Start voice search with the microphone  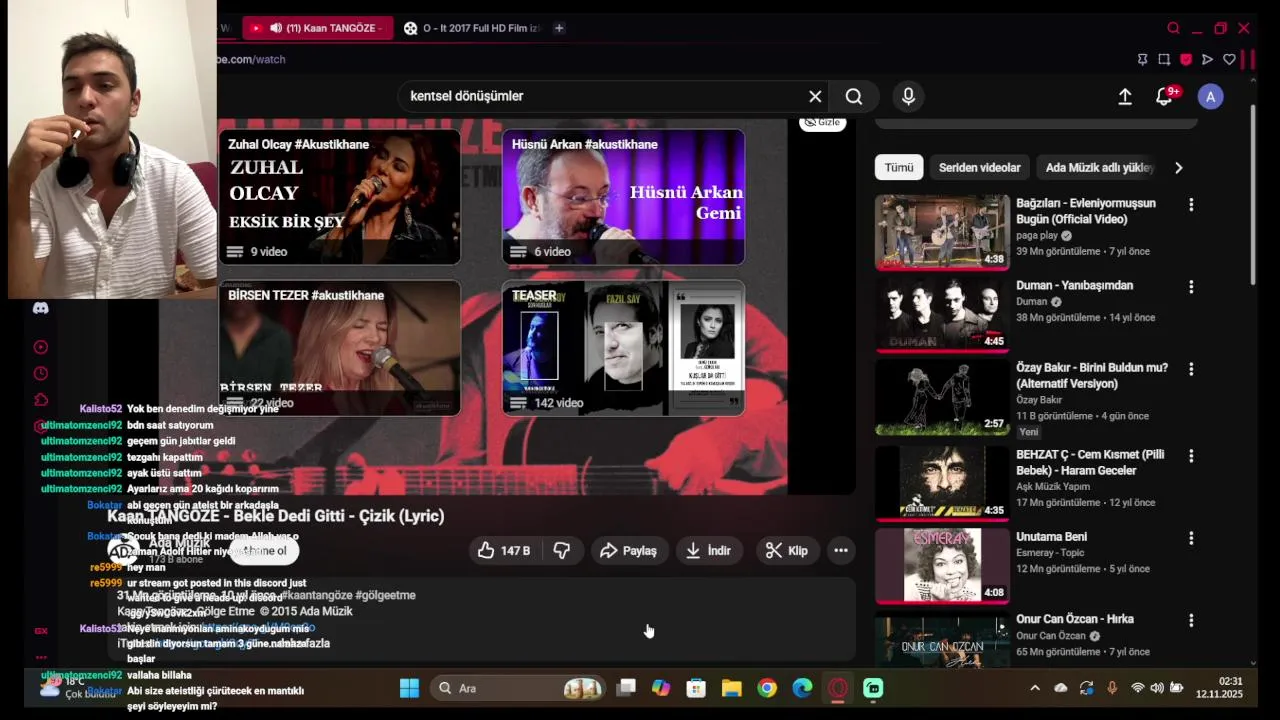(x=908, y=96)
